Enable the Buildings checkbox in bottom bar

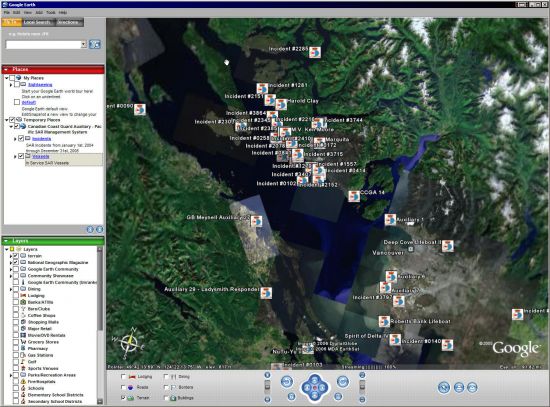tap(166, 398)
